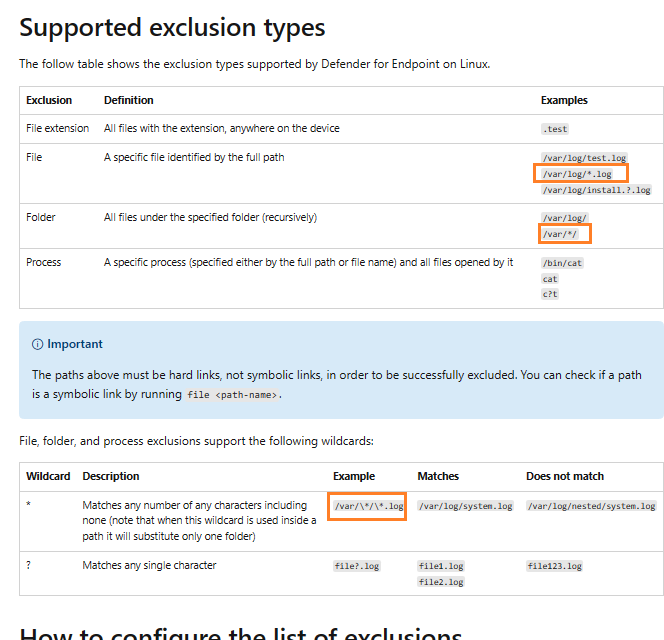Image resolution: width=664 pixels, height=640 pixels.
Task: Click the '/var/log/' folder example
Action: [x=564, y=218]
